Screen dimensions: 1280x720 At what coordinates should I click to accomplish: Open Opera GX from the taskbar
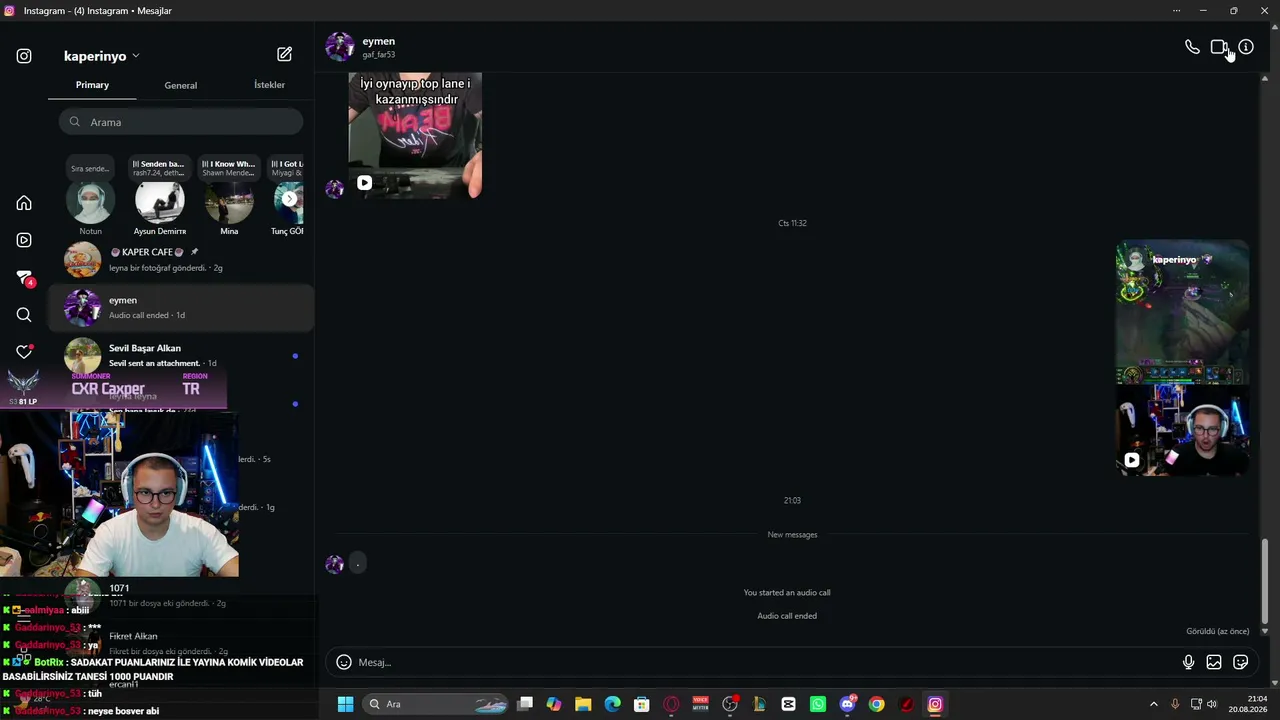[671, 704]
